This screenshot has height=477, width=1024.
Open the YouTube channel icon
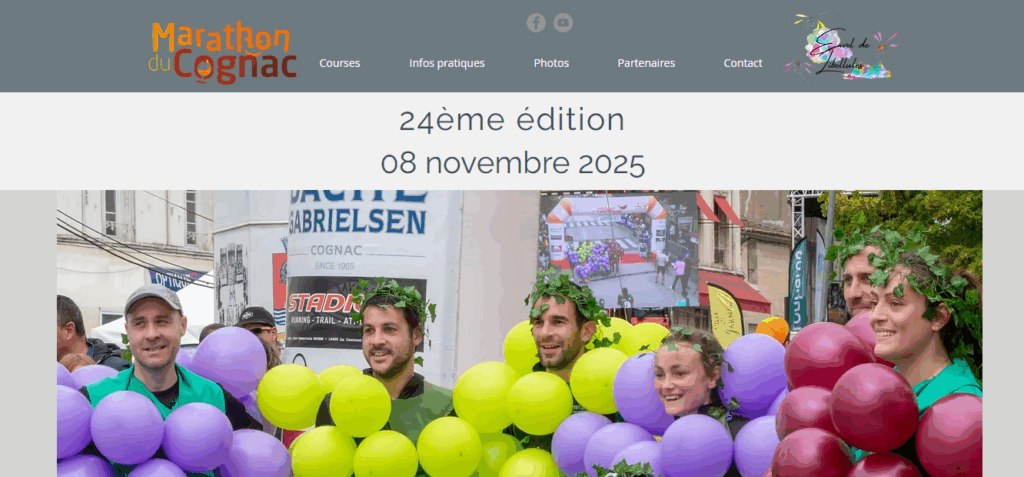(563, 23)
